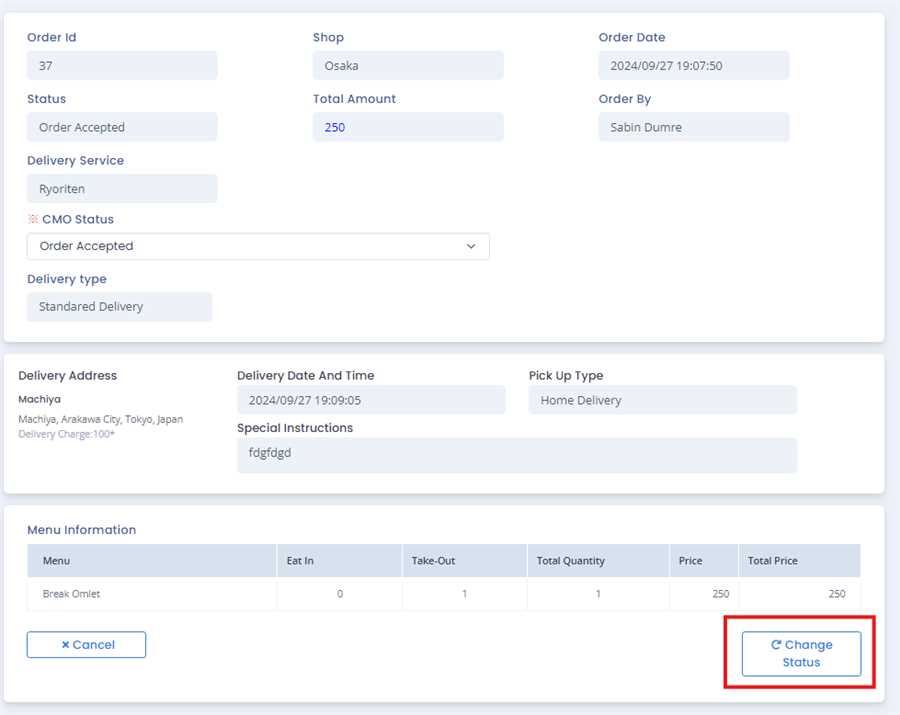This screenshot has width=900, height=715.
Task: Click the Cancel button
Action: (x=86, y=645)
